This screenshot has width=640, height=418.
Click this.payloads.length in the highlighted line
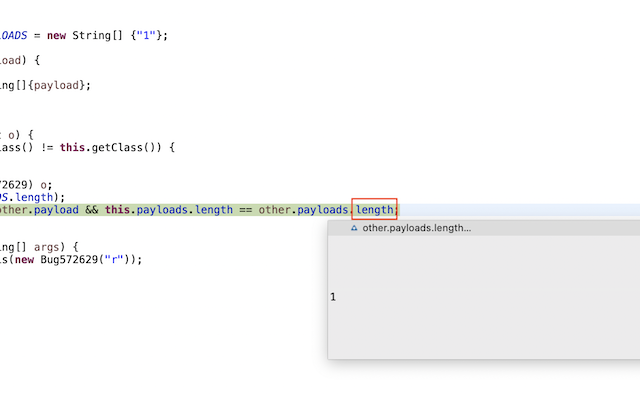click(169, 209)
